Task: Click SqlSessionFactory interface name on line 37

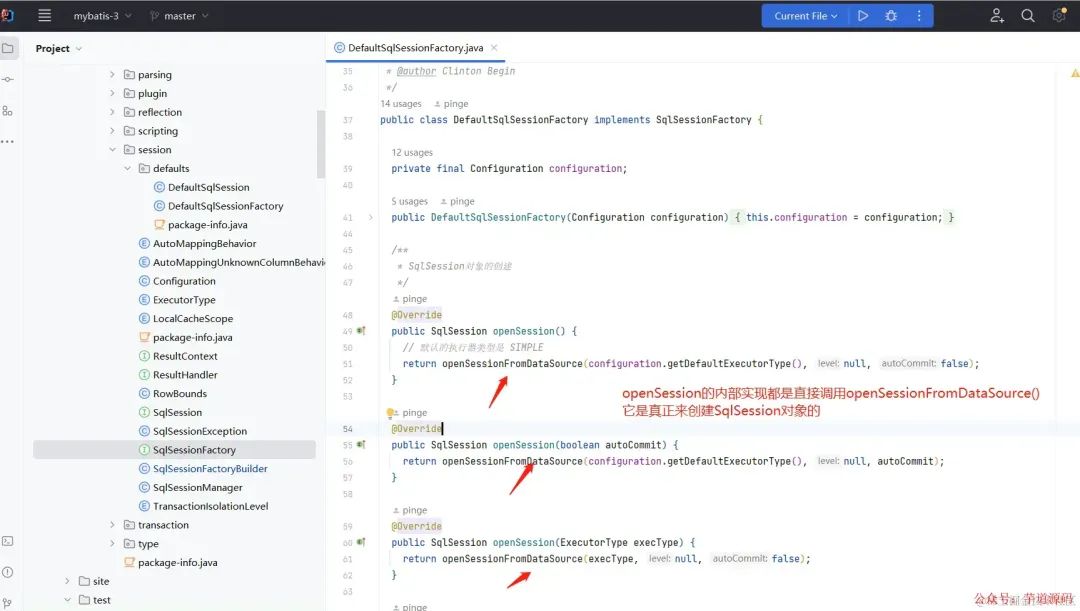Action: pos(703,120)
